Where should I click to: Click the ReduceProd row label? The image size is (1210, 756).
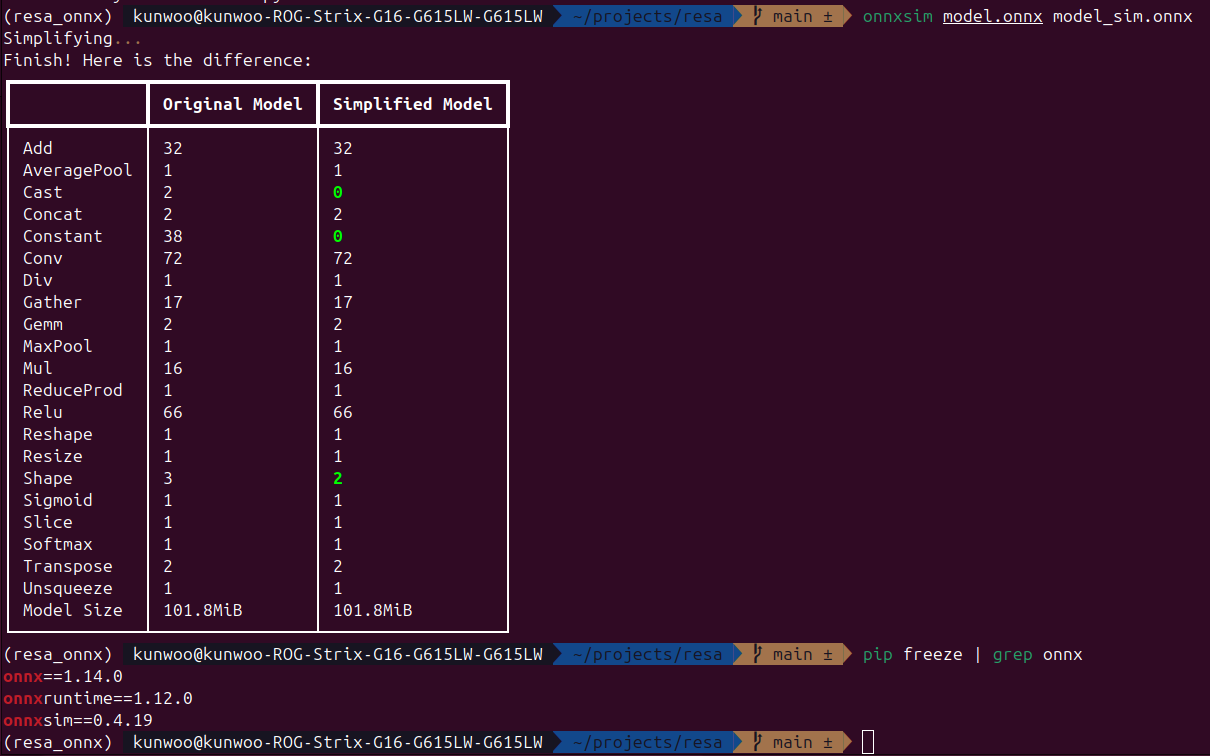73,390
